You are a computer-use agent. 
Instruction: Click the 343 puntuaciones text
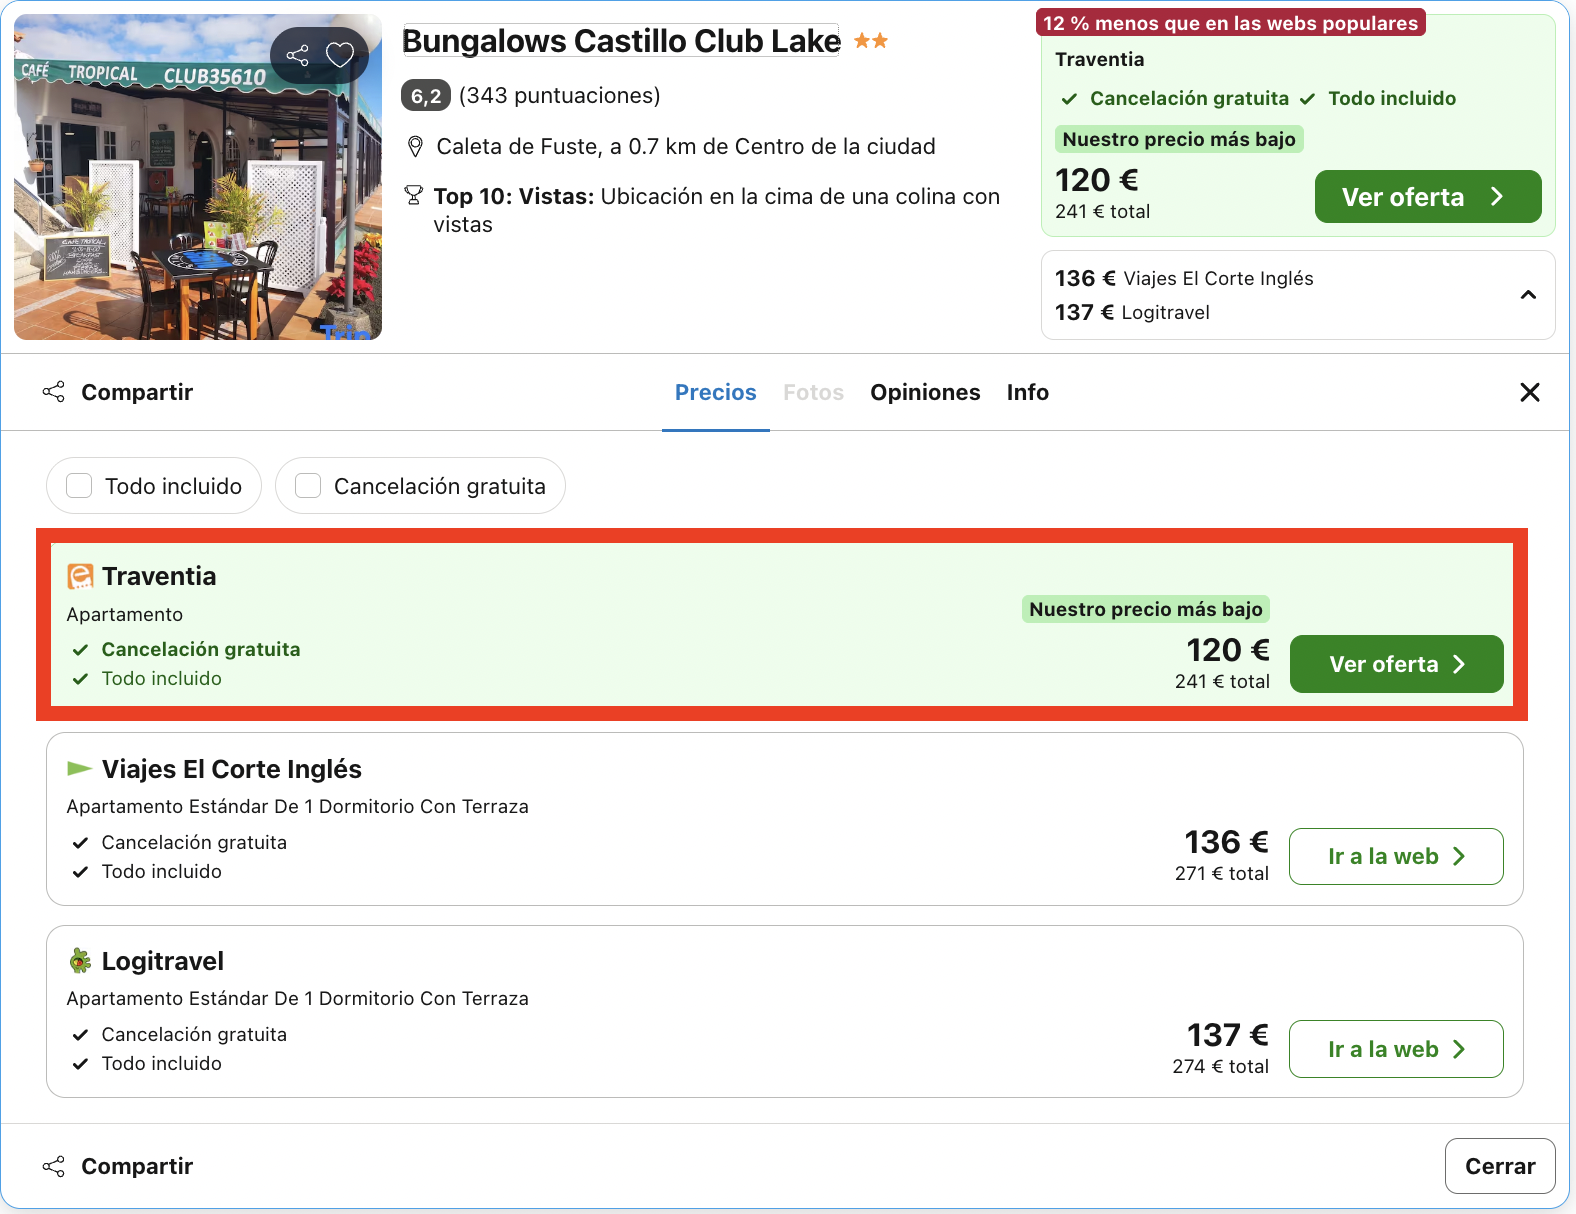560,96
